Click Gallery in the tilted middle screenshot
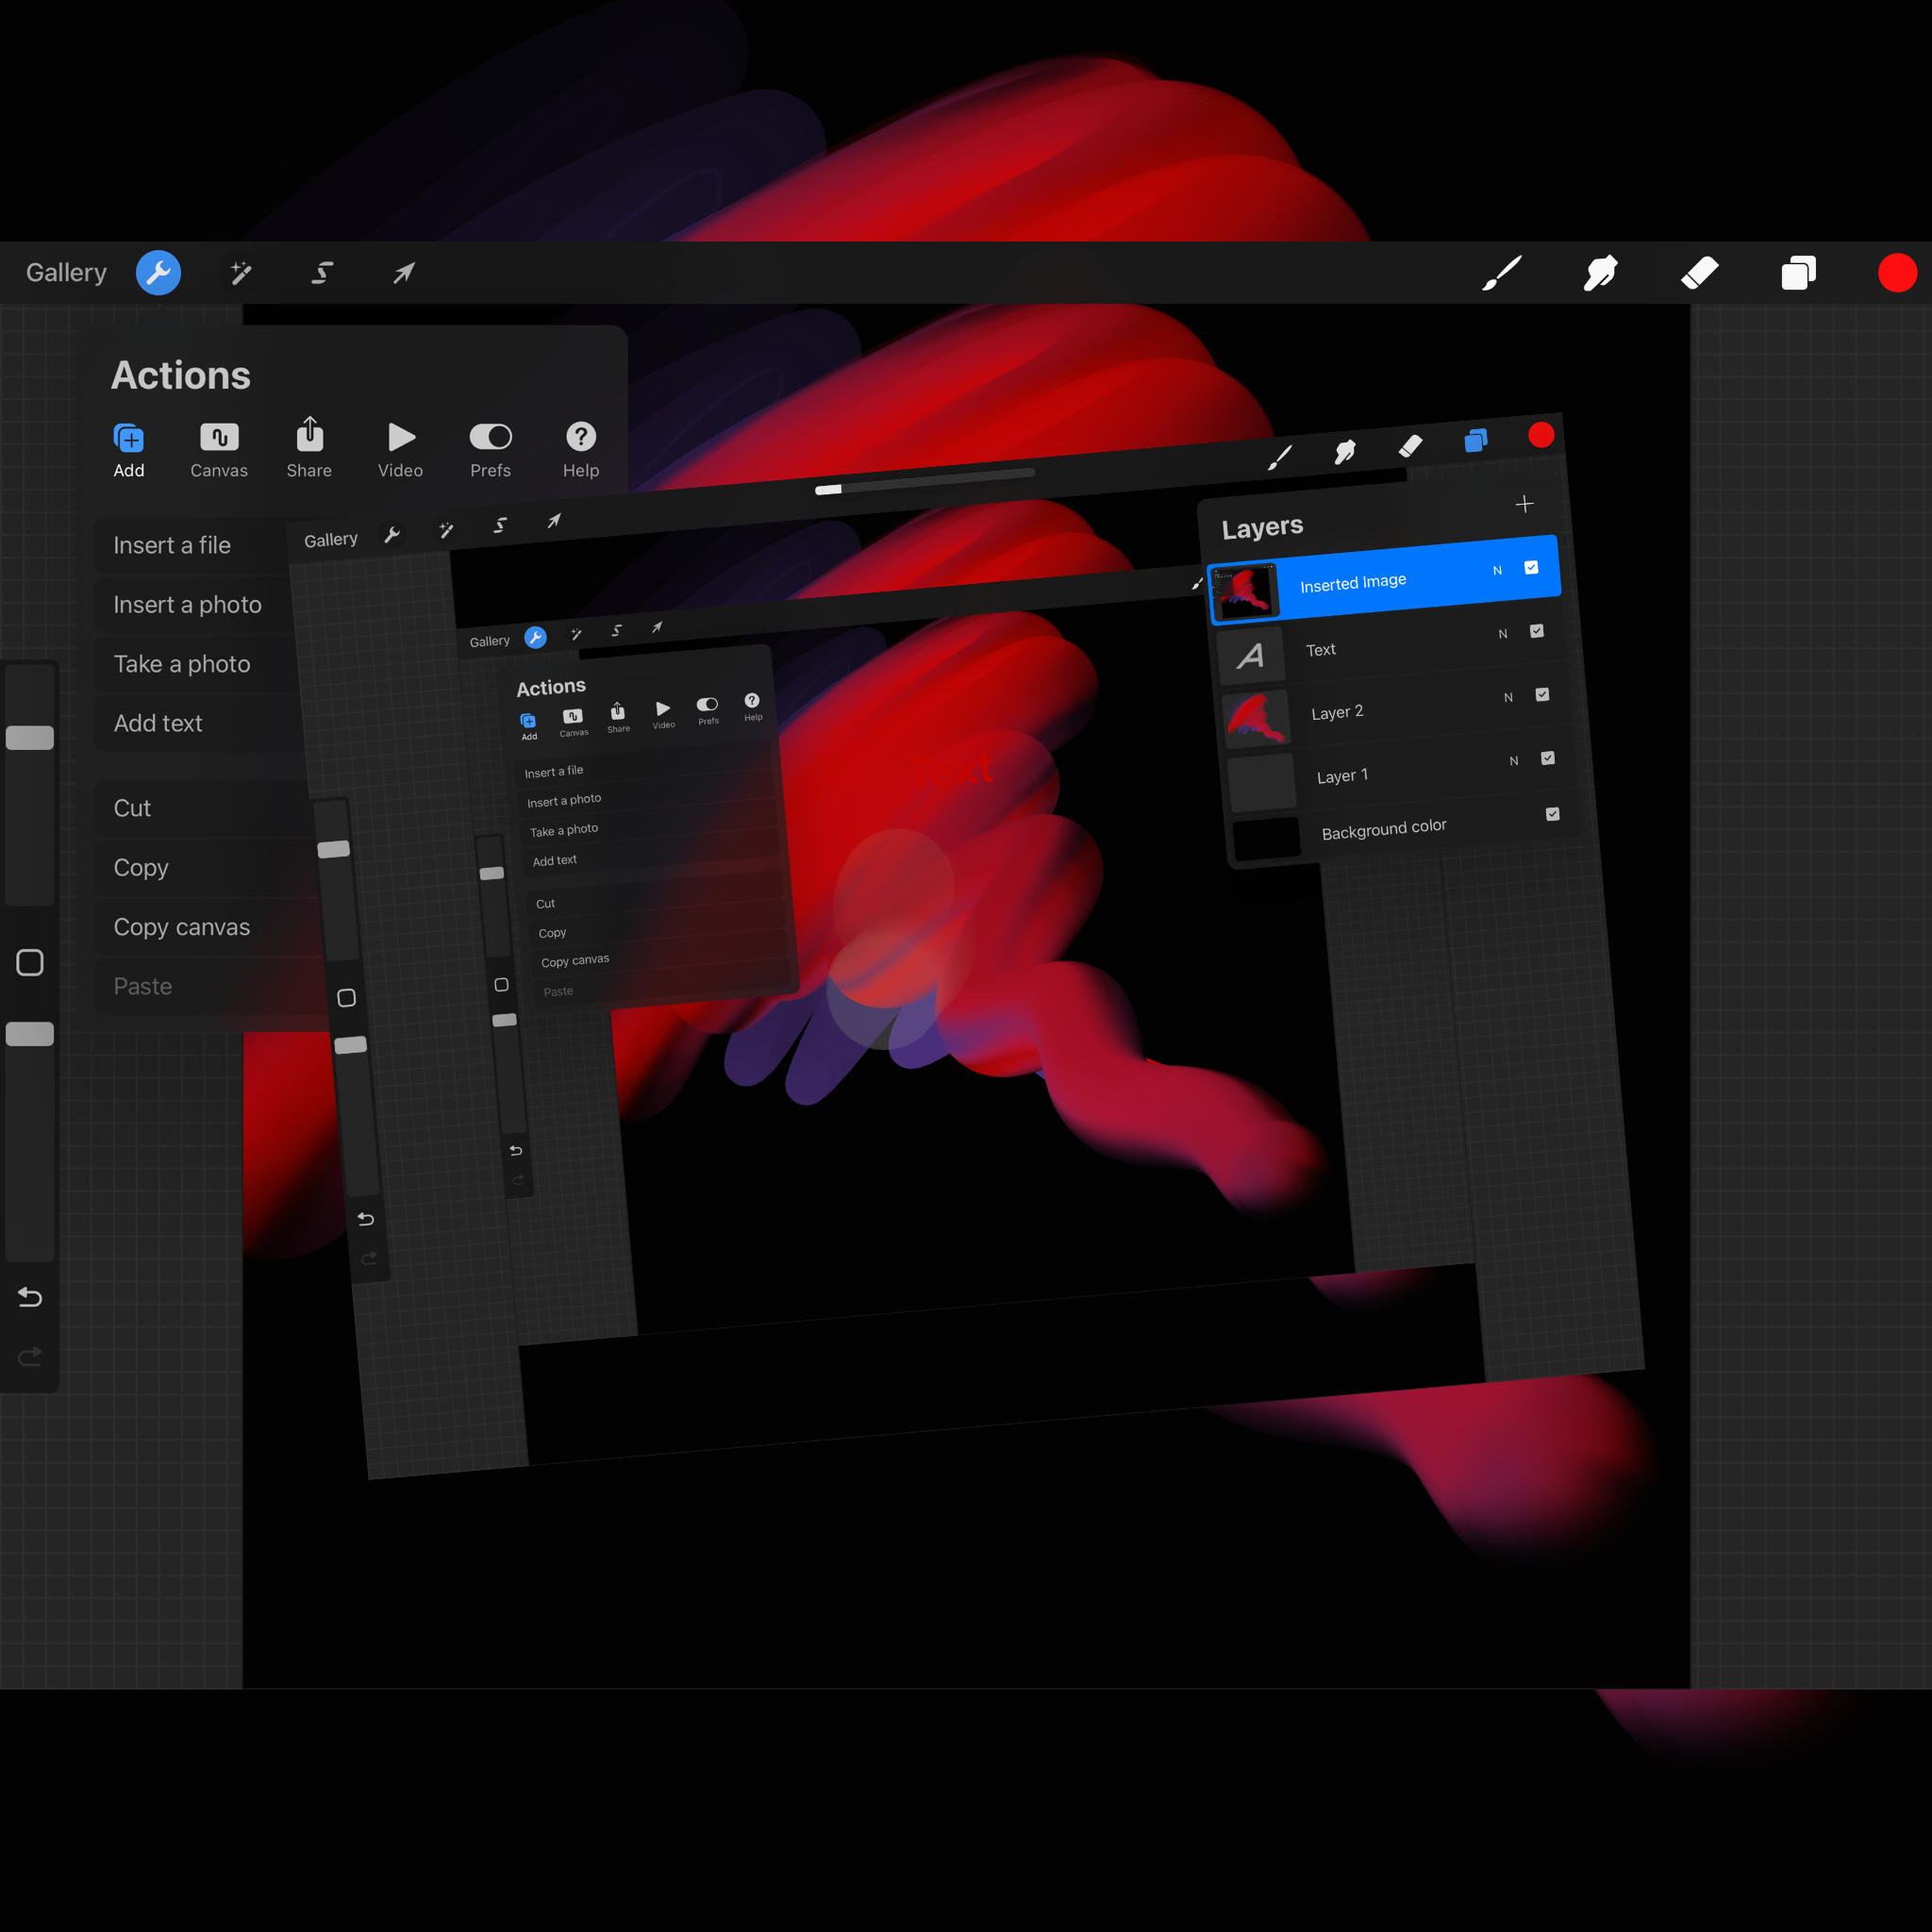 click(331, 540)
